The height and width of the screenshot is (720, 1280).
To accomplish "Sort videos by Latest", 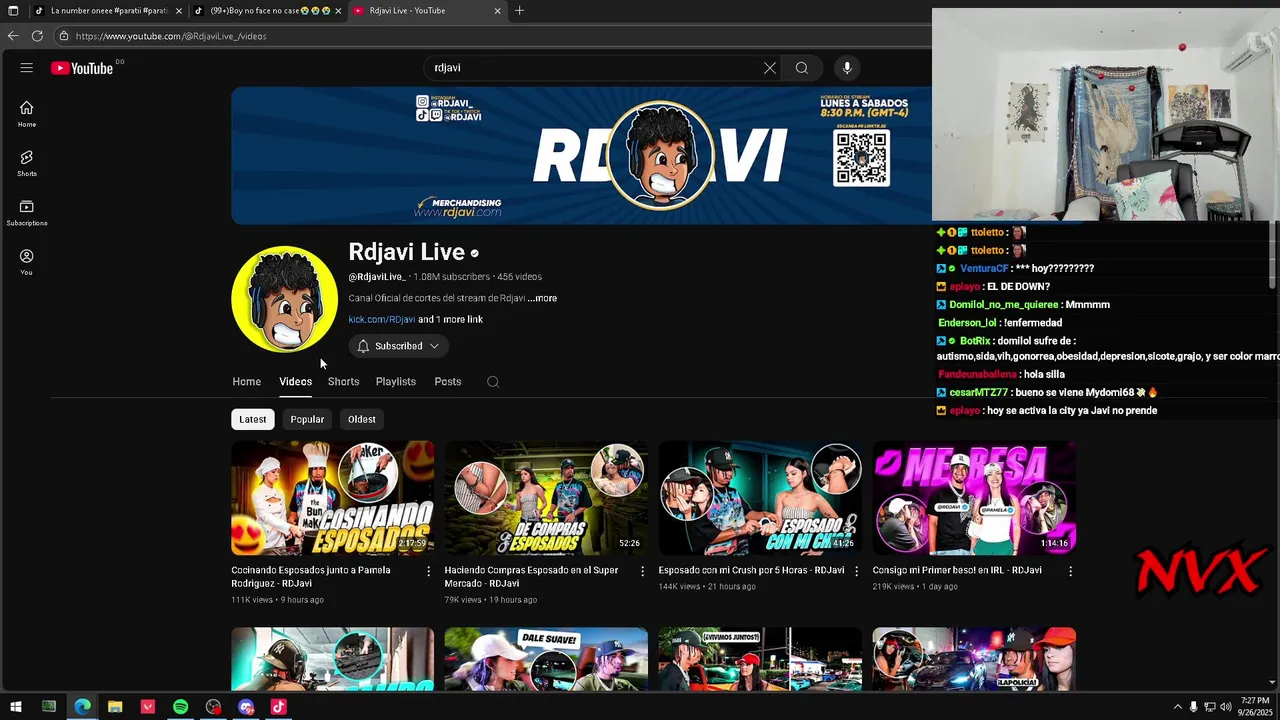I will click(253, 420).
